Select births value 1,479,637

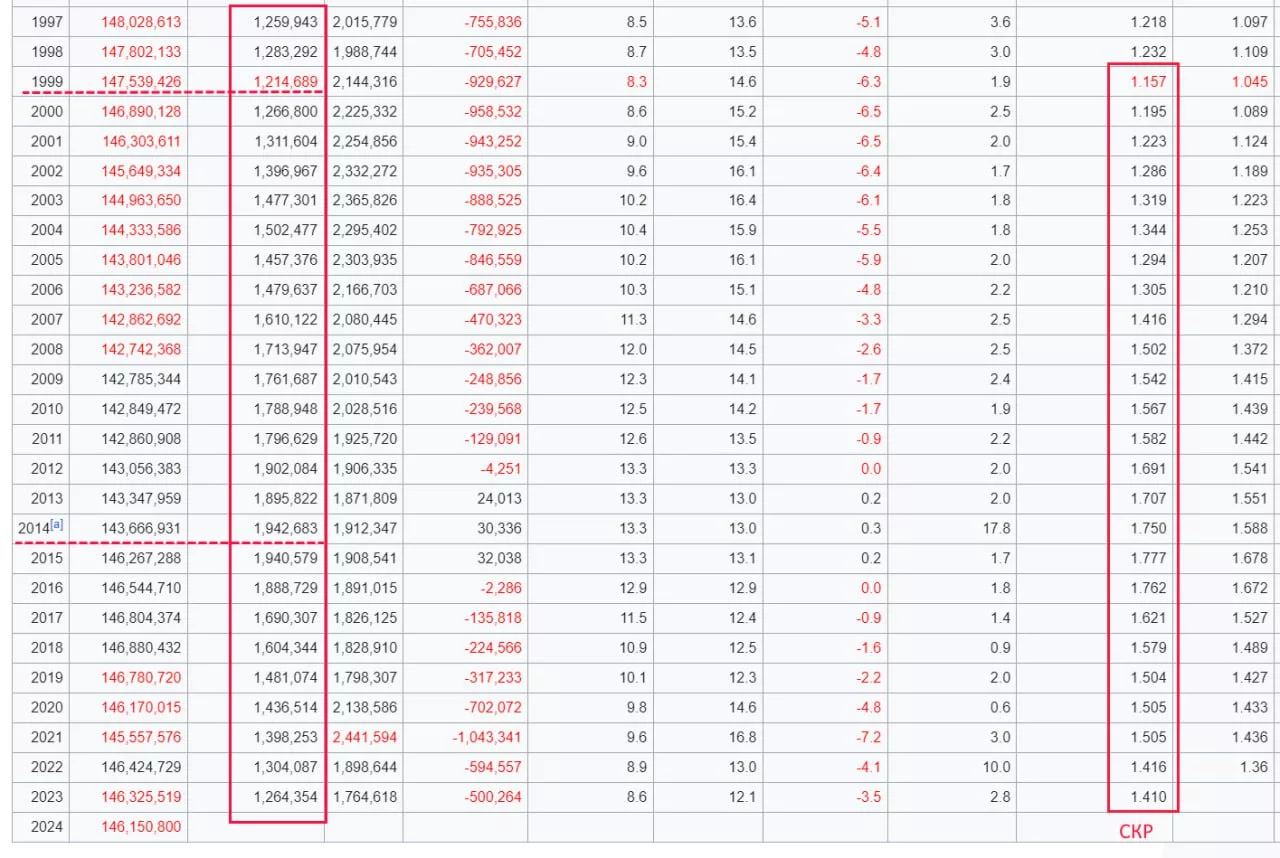tap(285, 290)
